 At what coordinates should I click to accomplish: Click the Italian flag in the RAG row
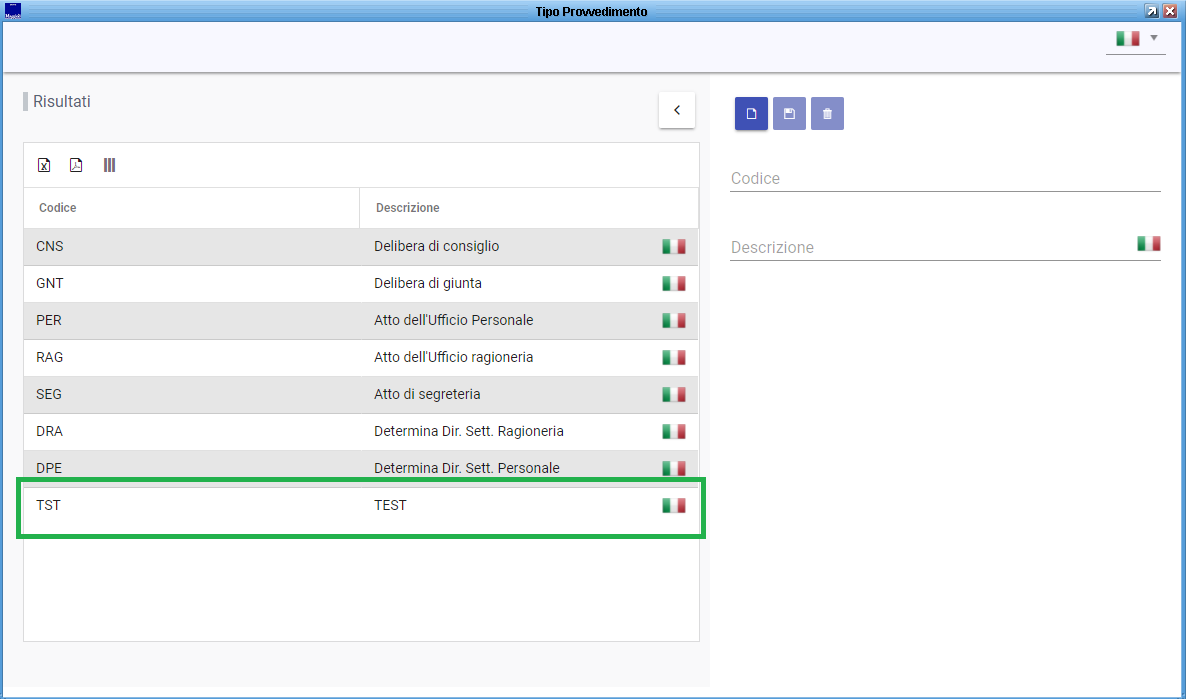coord(674,357)
